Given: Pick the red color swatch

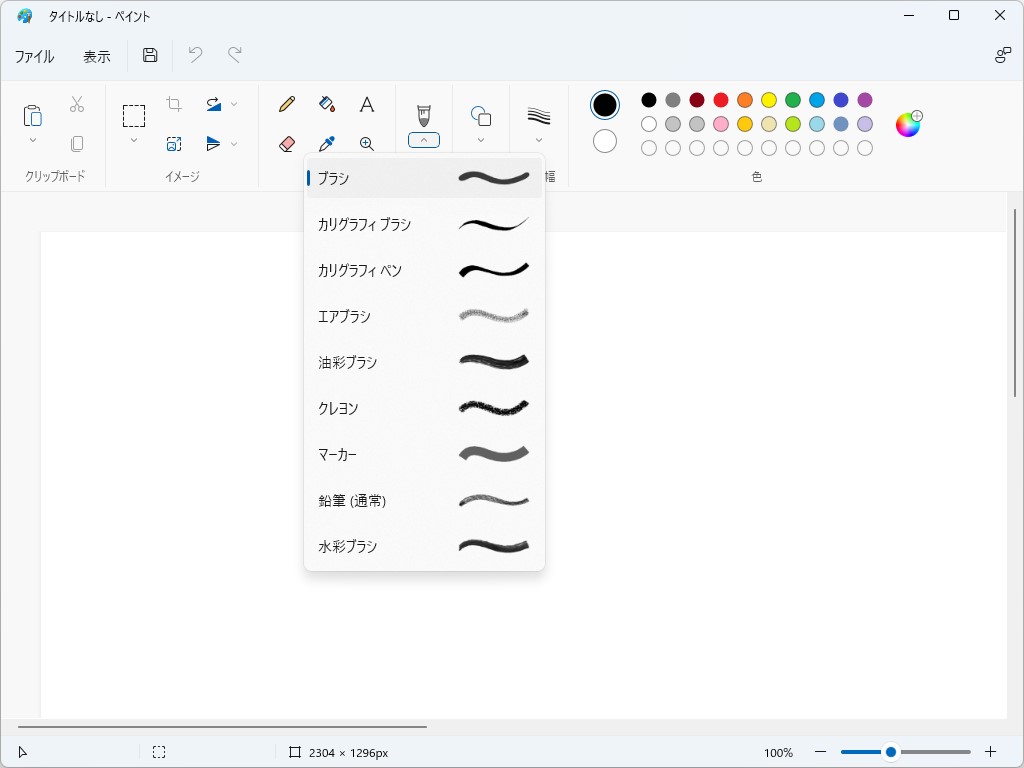Looking at the screenshot, I should (721, 100).
